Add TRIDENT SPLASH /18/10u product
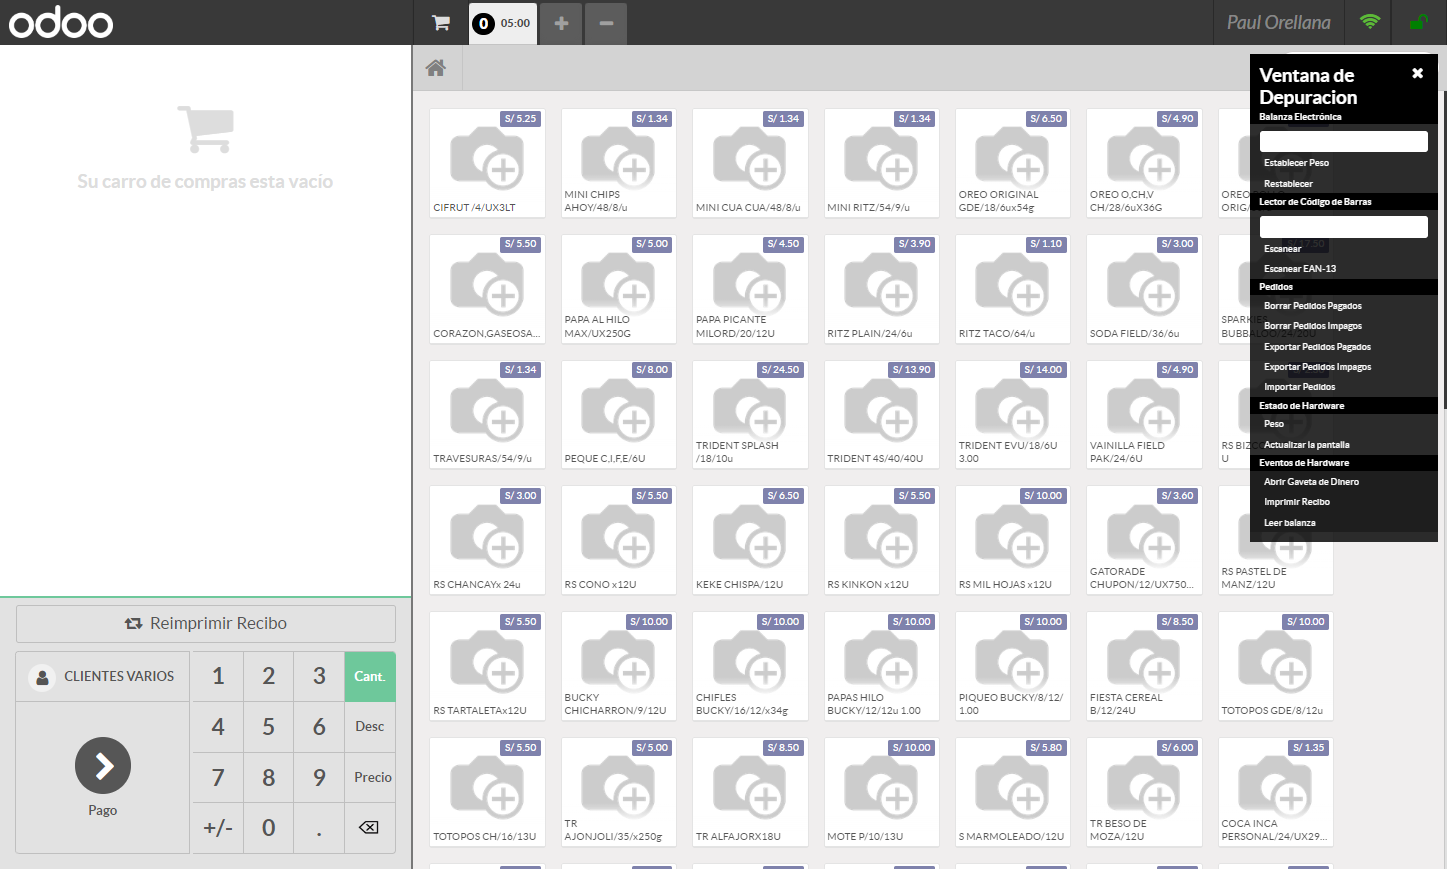The height and width of the screenshot is (869, 1447). 750,414
